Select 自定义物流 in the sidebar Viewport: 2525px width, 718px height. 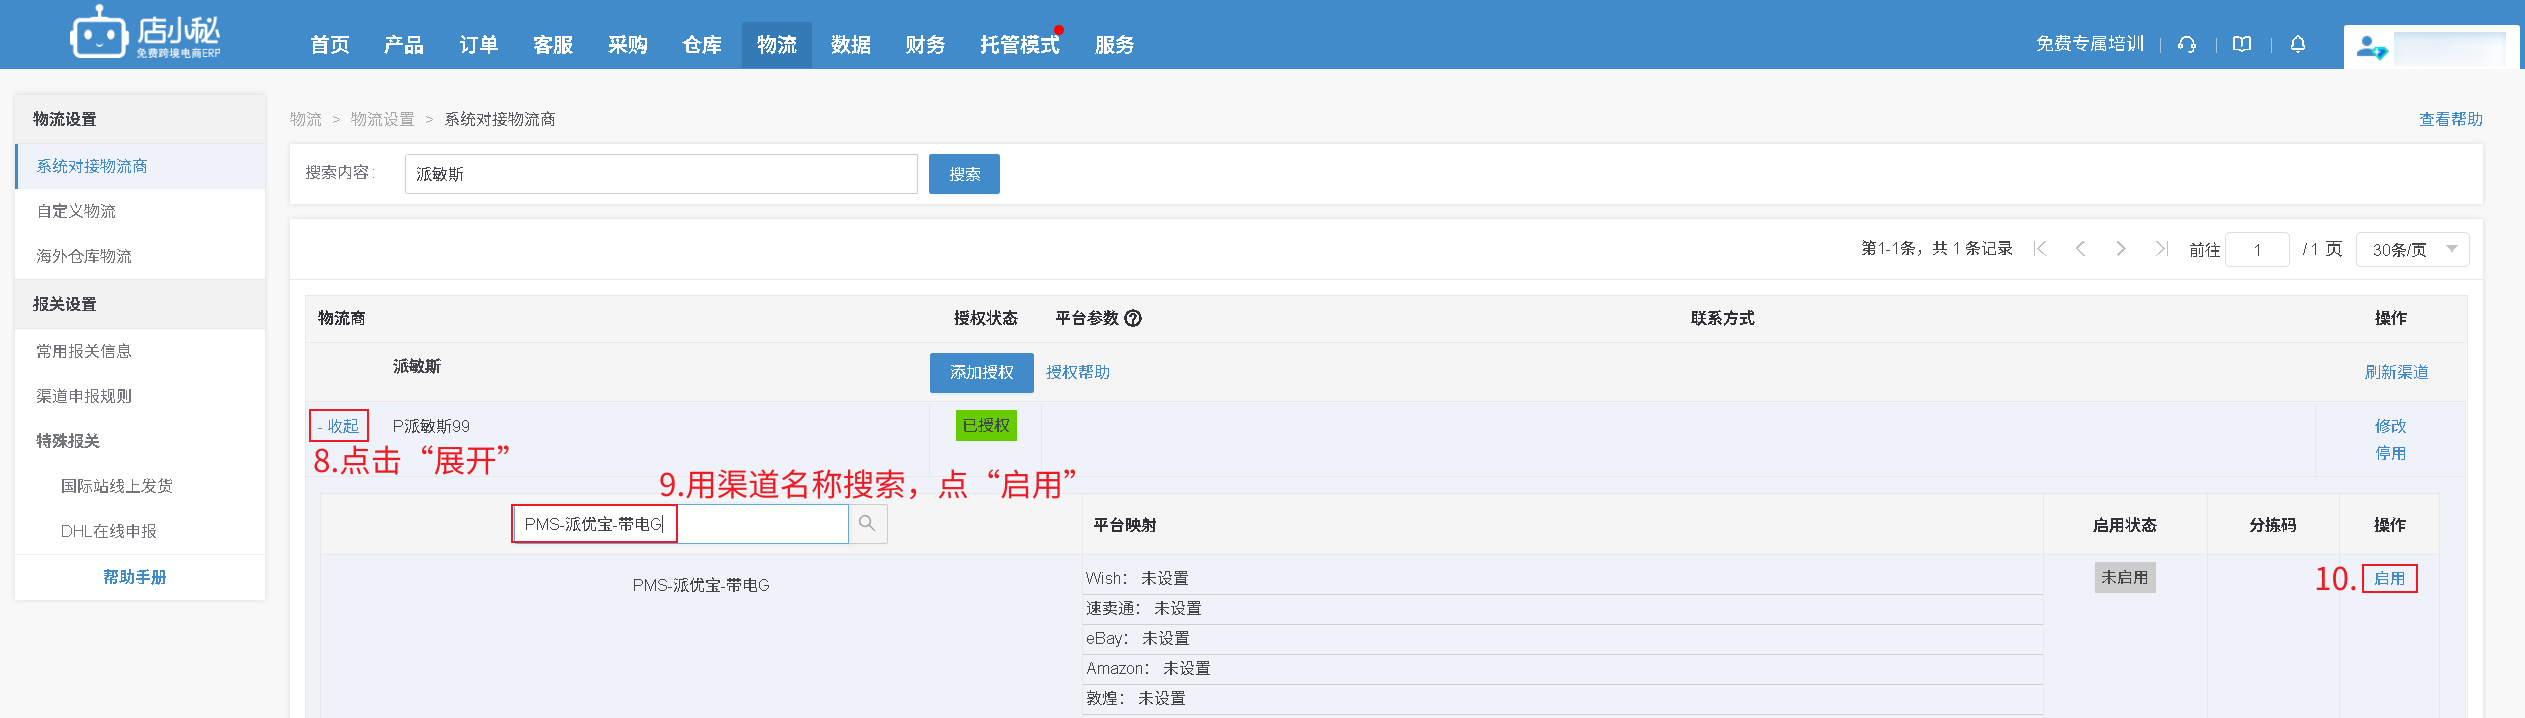coord(77,211)
